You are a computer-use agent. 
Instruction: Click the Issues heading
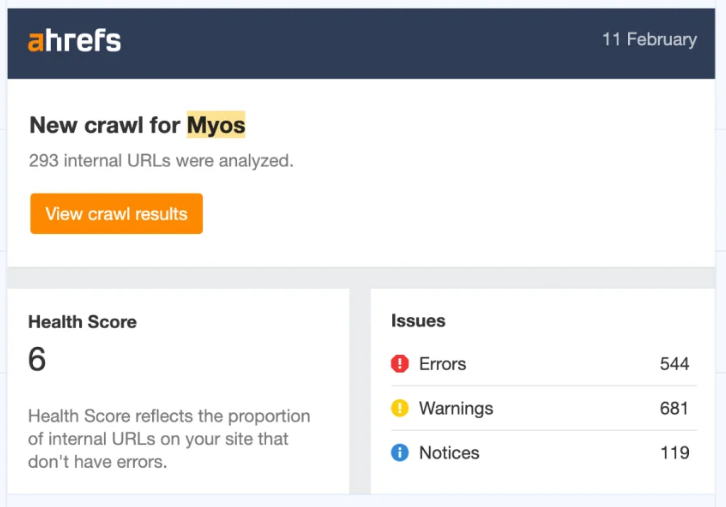coord(418,320)
